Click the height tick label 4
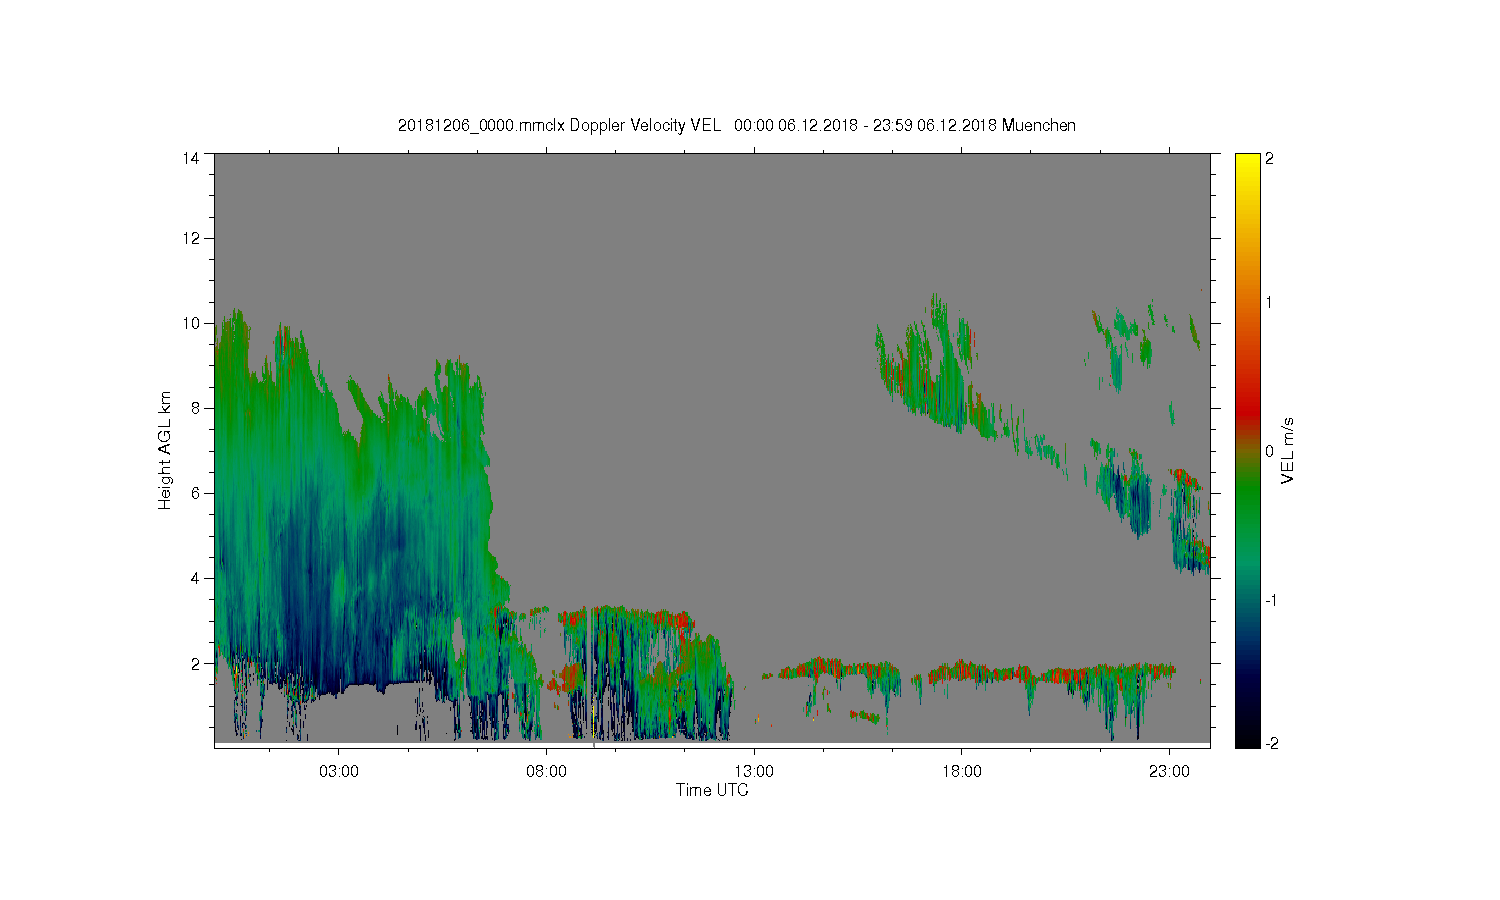Viewport: 1500px width, 900px height. 194,578
